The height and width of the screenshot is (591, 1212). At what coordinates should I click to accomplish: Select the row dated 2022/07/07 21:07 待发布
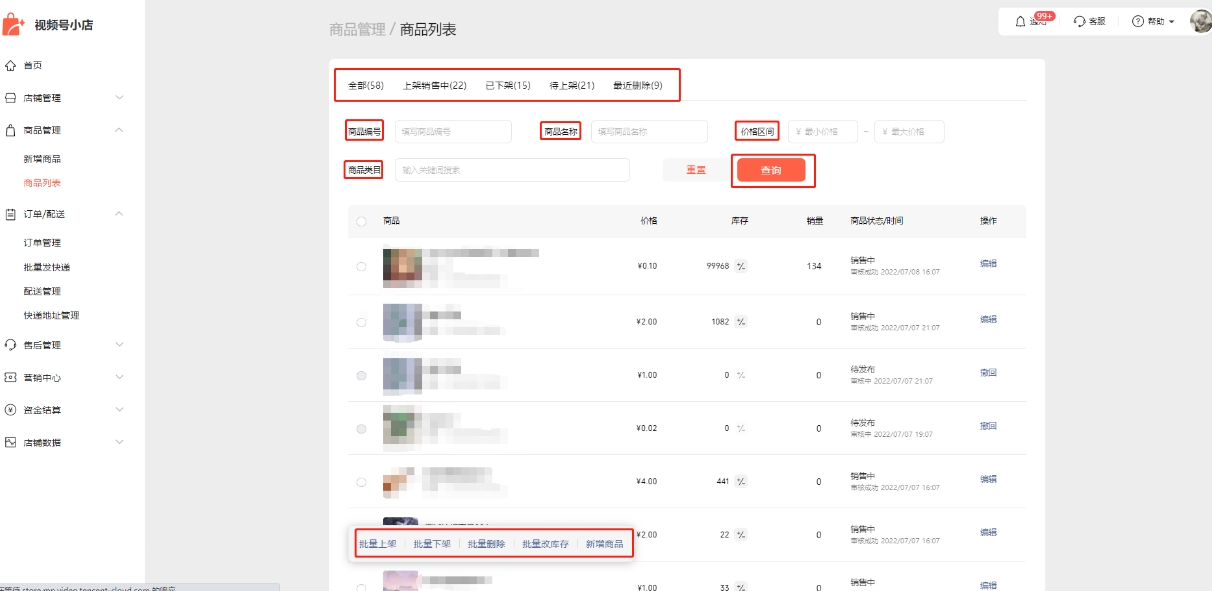point(361,375)
